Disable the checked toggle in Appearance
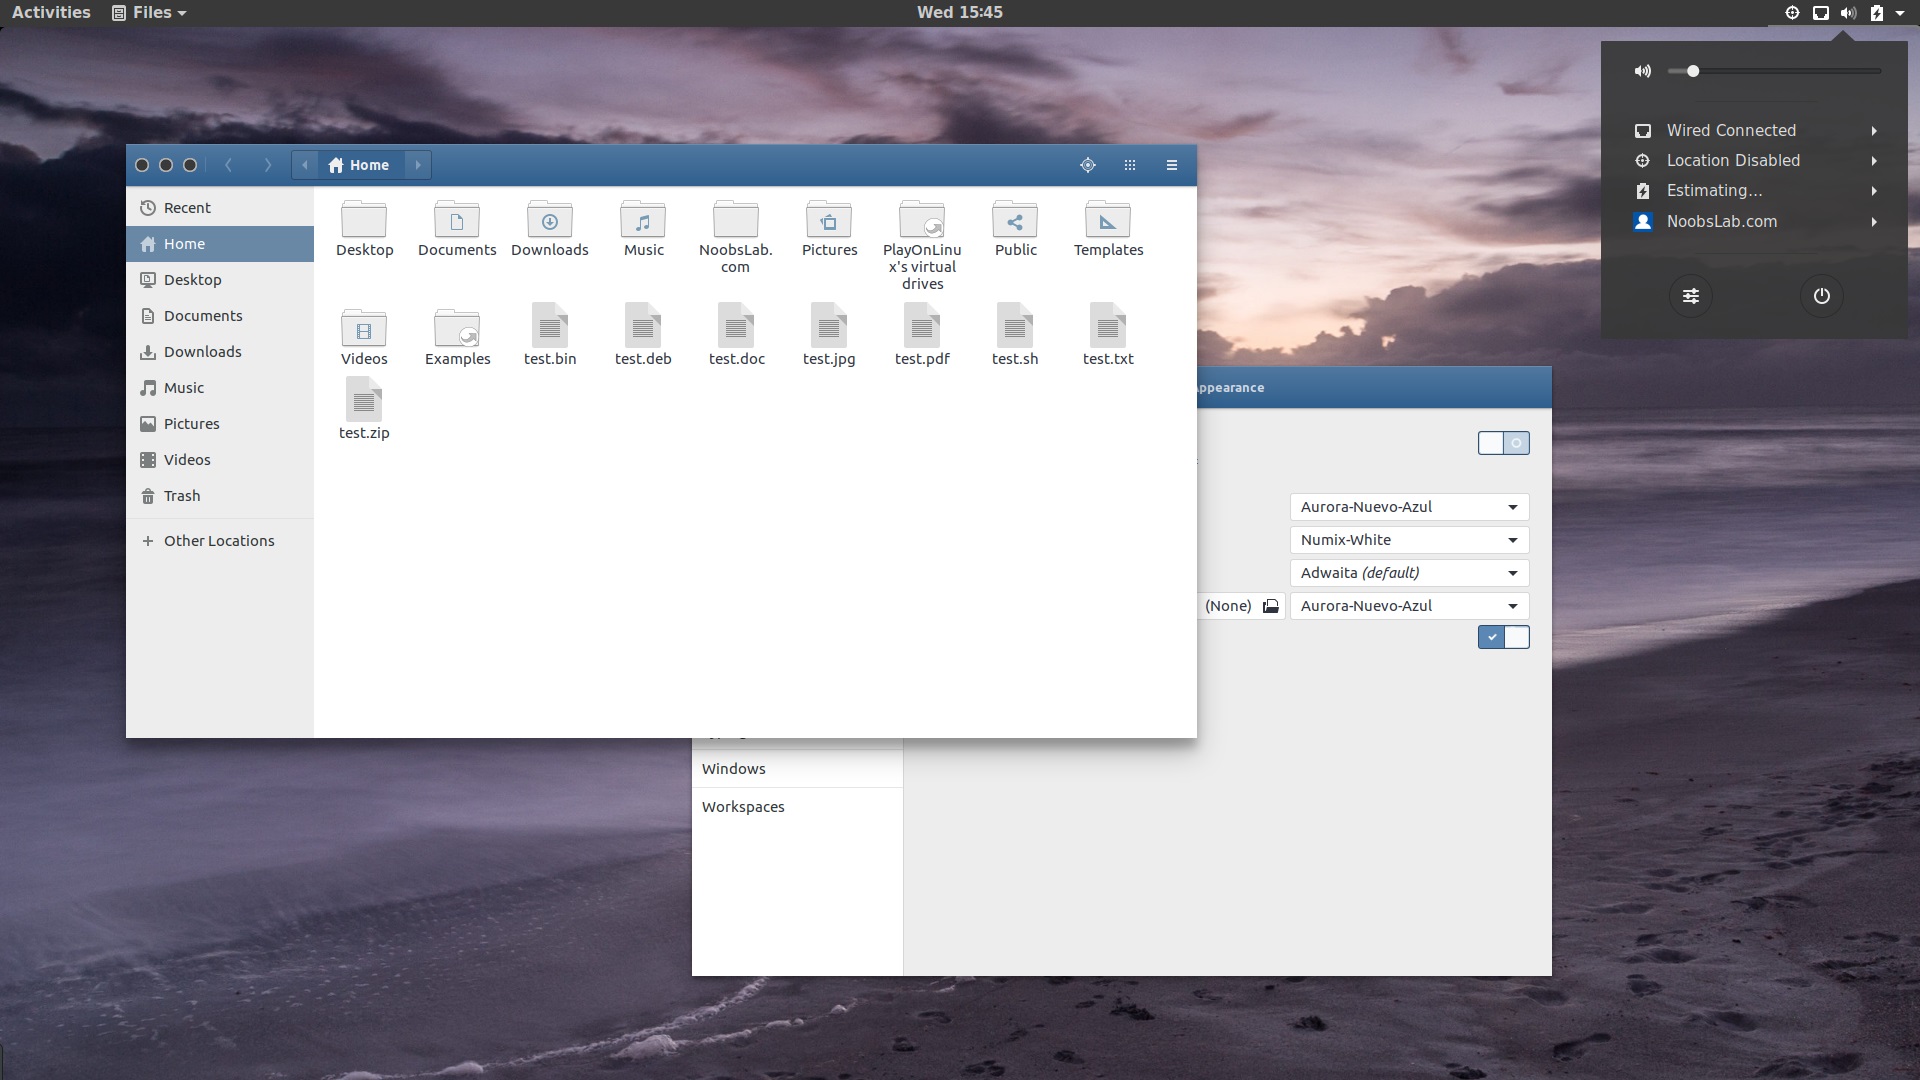 pos(1504,637)
